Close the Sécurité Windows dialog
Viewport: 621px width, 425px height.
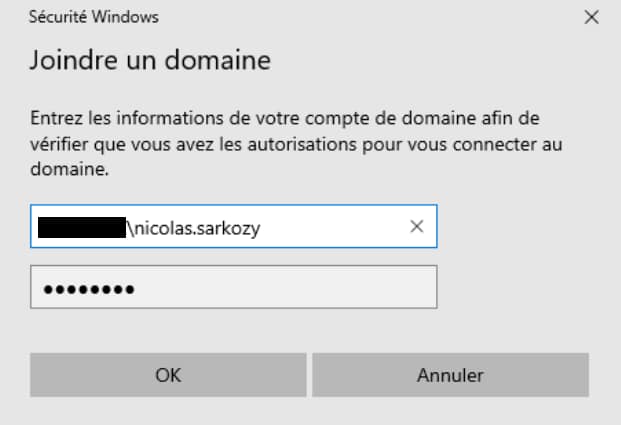[592, 17]
